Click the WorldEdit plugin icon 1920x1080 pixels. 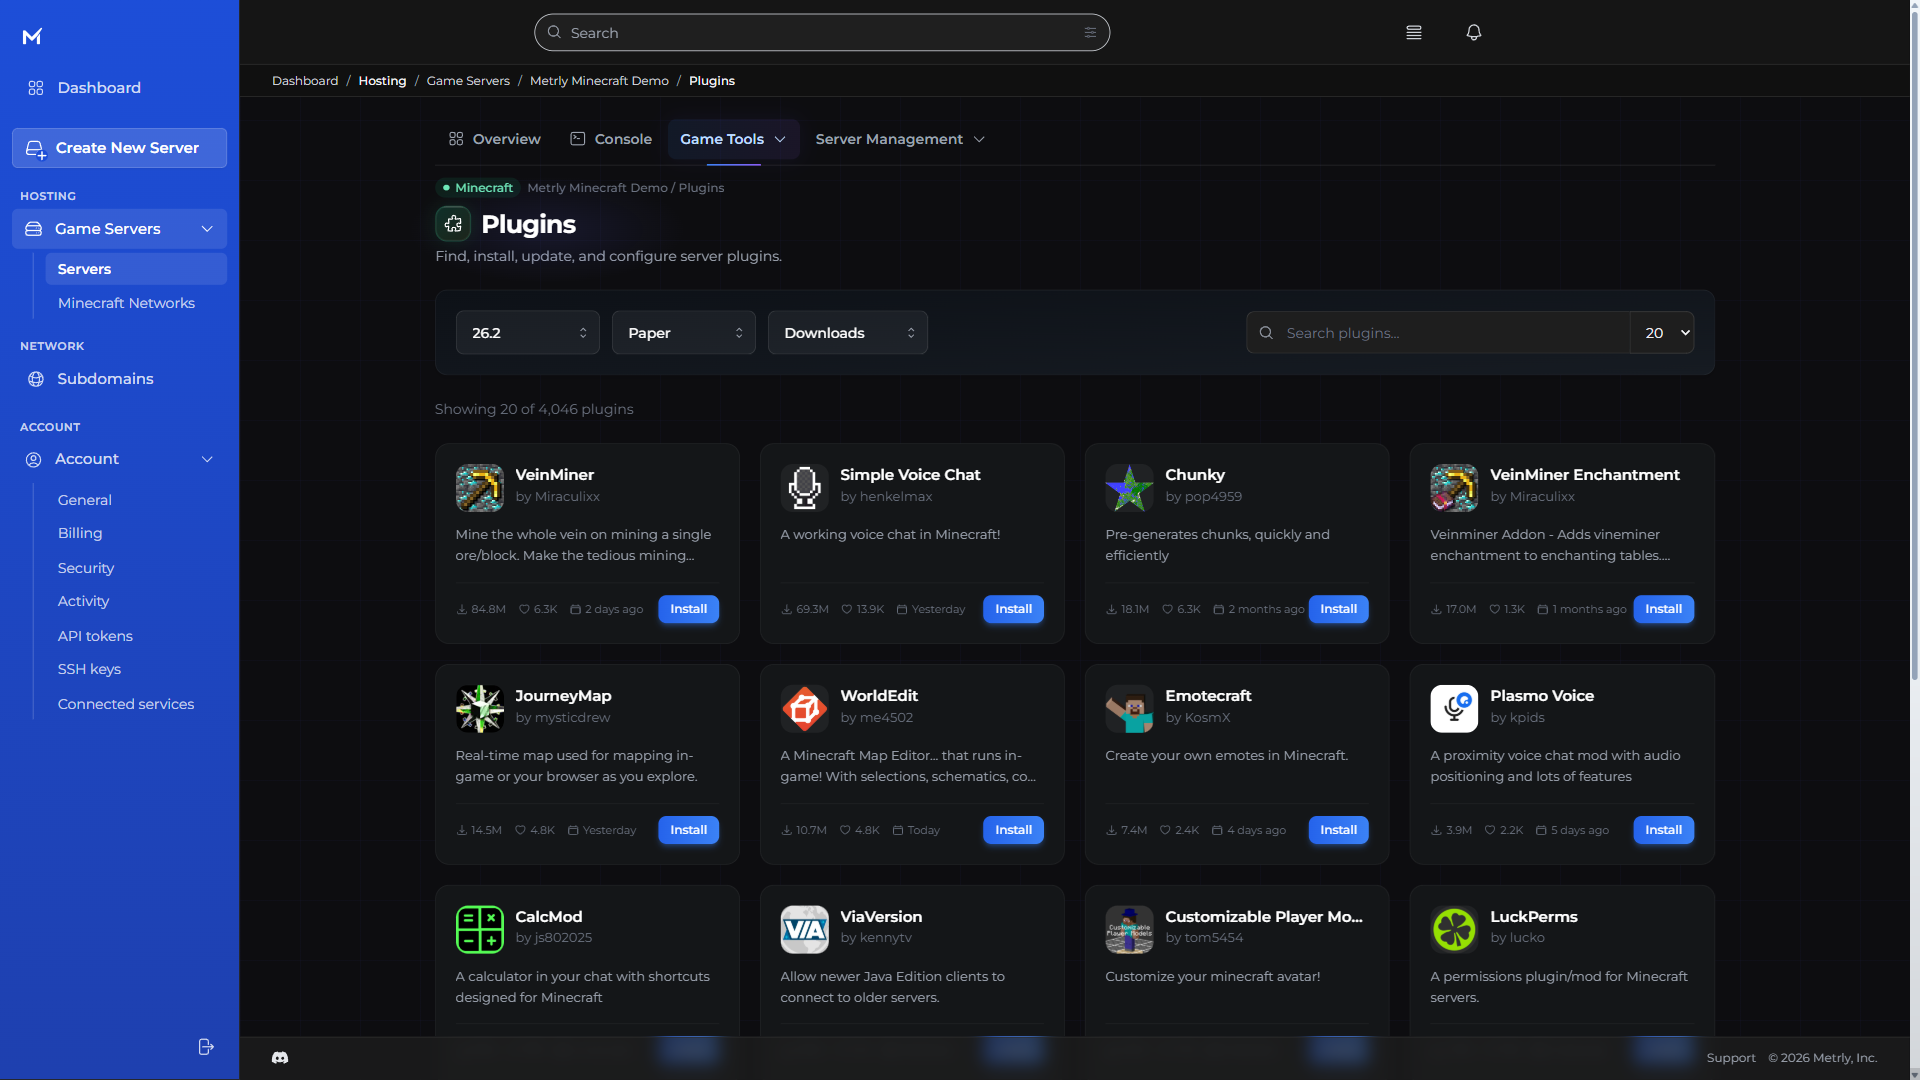click(805, 709)
